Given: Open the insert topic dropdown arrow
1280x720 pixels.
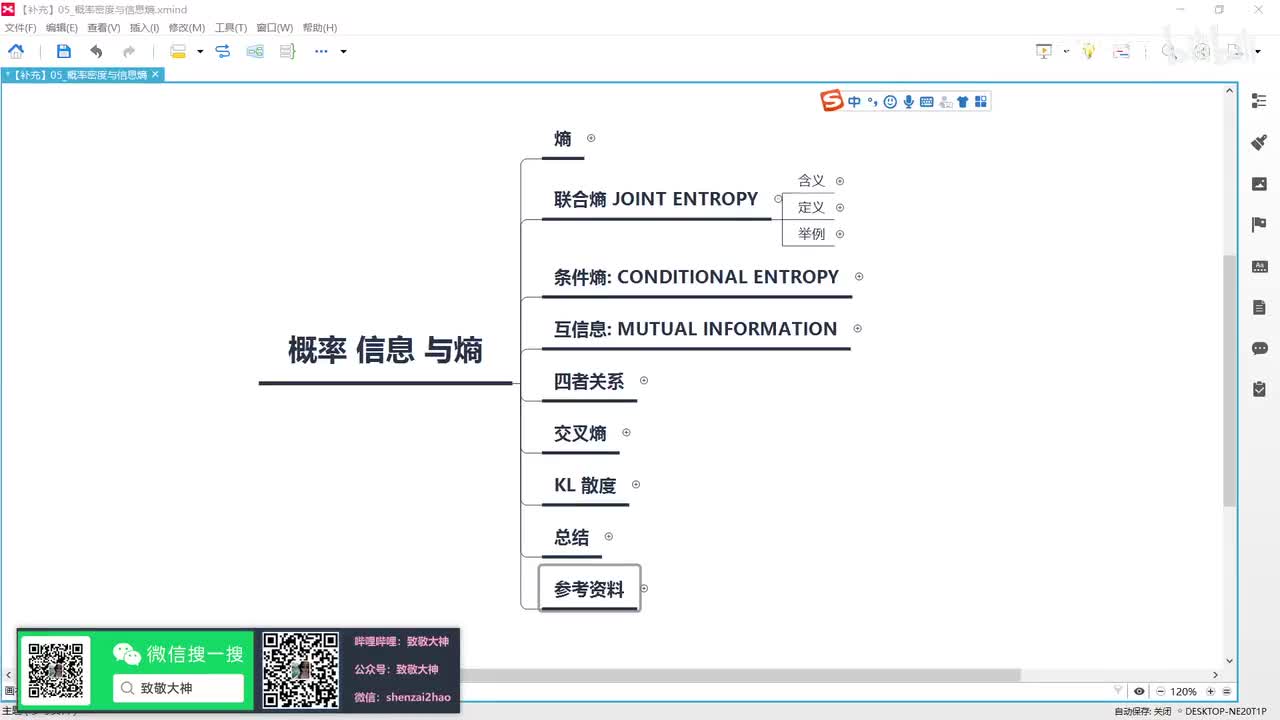Looking at the screenshot, I should [x=200, y=51].
